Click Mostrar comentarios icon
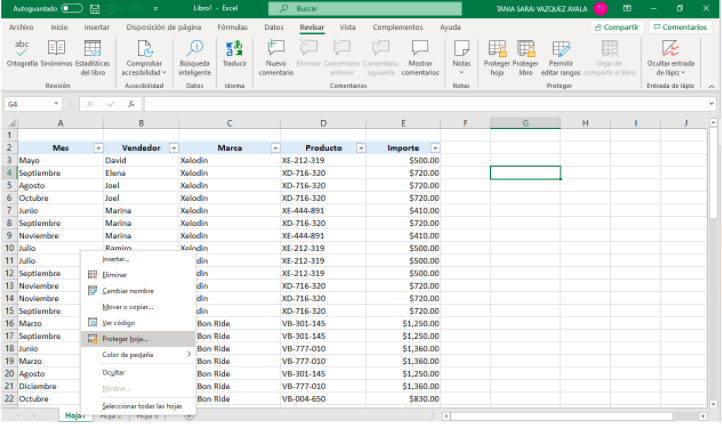This screenshot has width=722, height=424. tap(420, 58)
